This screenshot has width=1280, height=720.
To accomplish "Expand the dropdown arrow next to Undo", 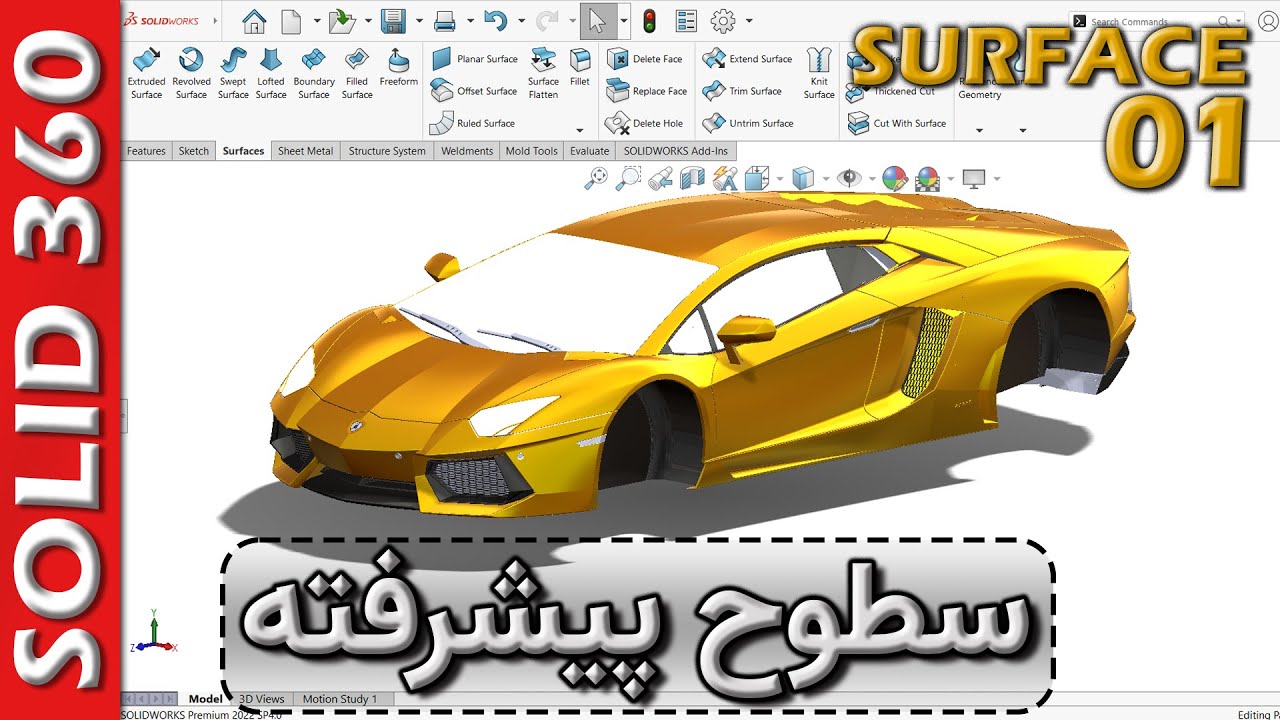I will (520, 21).
